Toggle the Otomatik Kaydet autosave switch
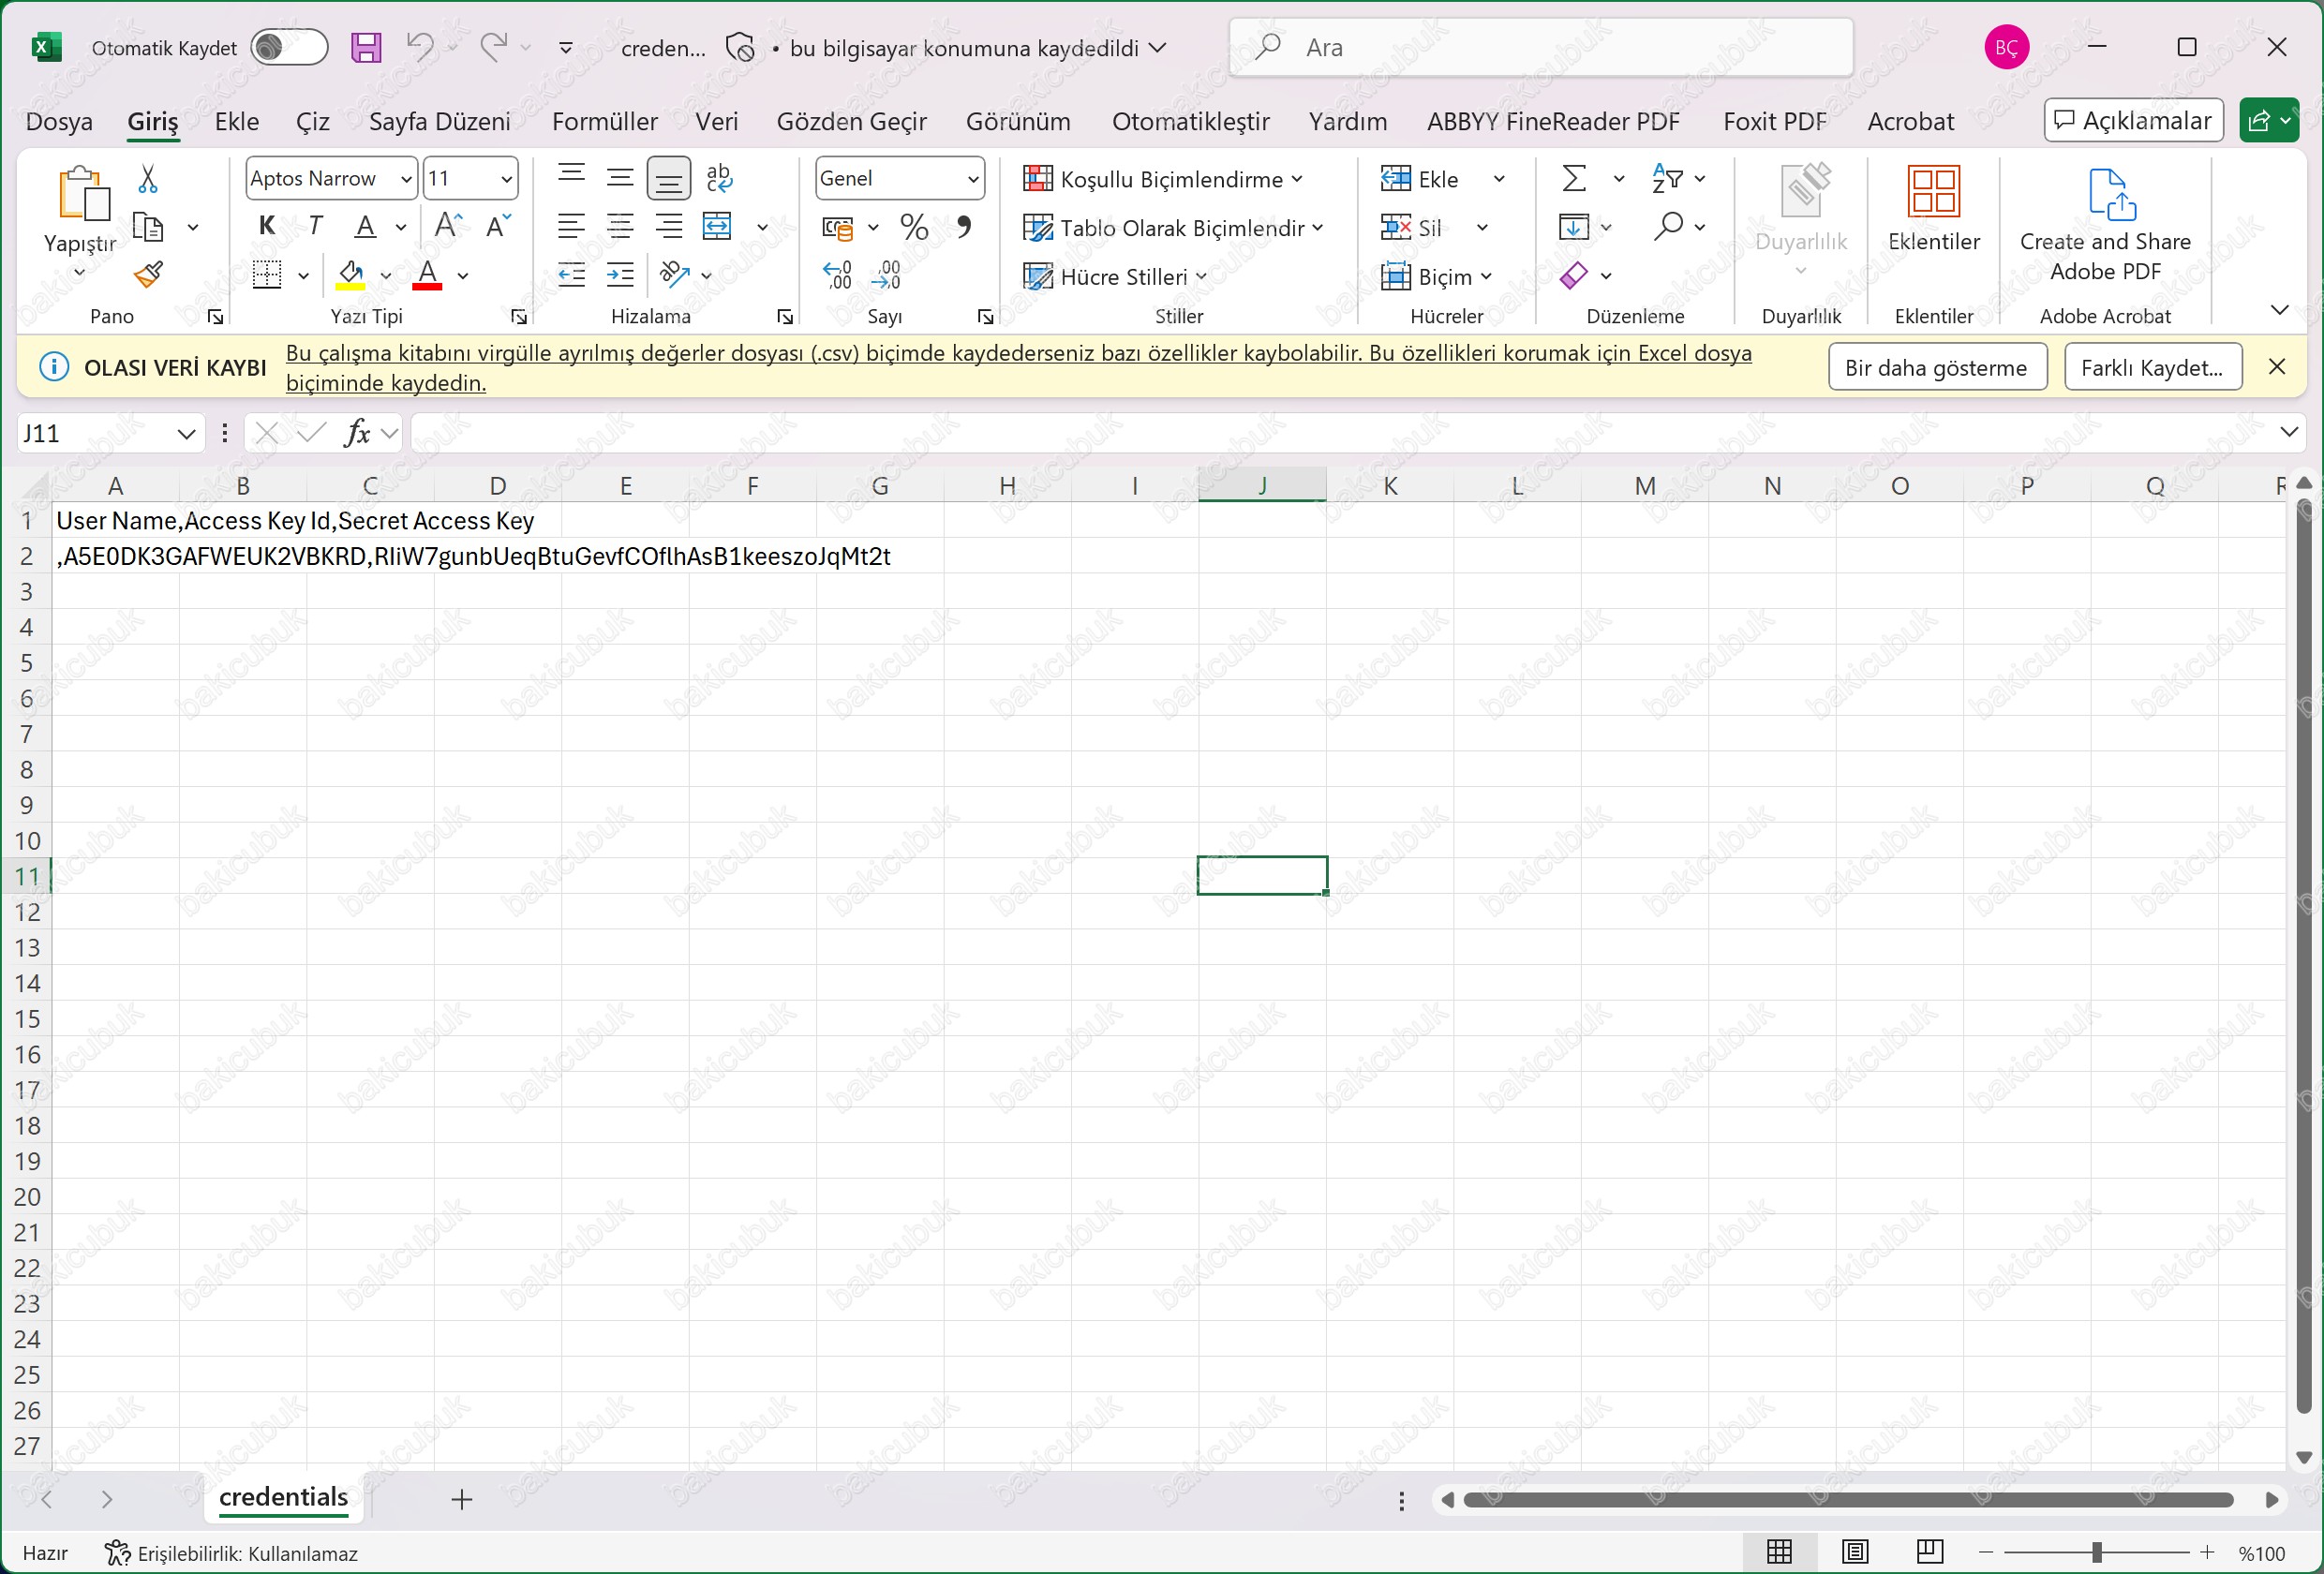 [x=289, y=47]
